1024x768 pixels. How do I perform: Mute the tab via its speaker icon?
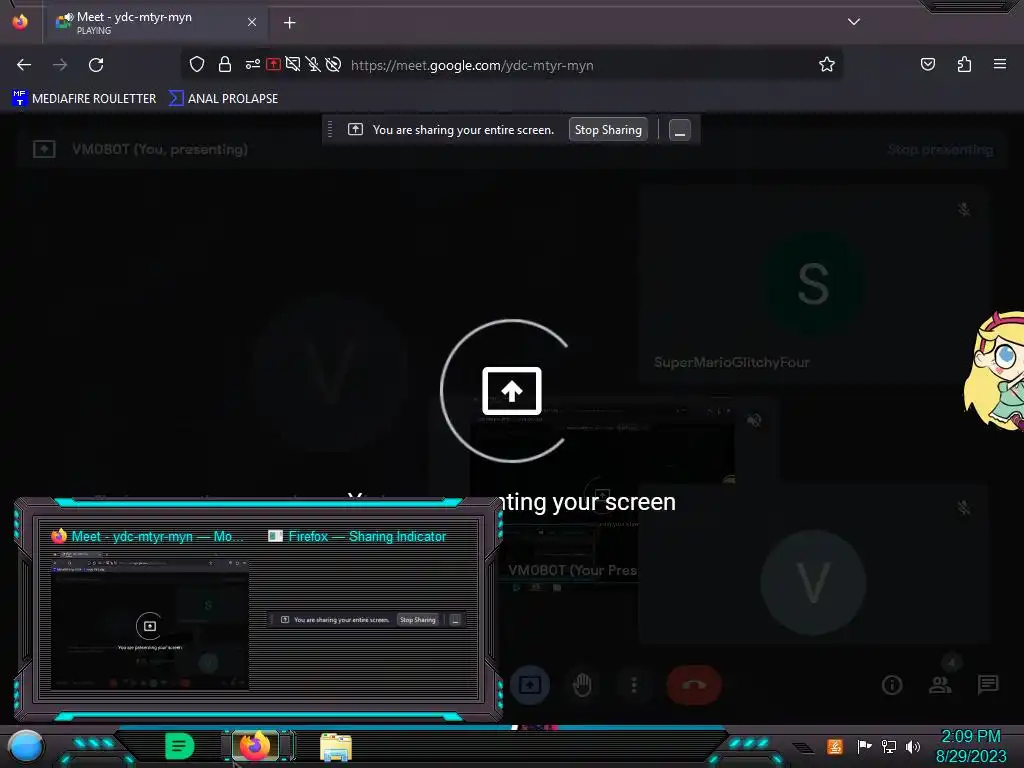[68, 18]
